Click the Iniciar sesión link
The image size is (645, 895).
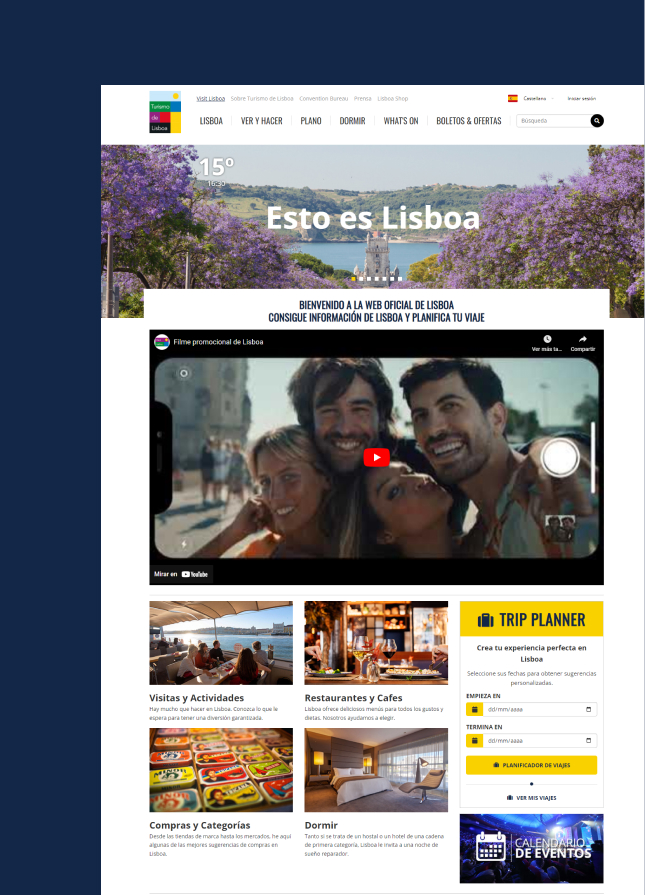point(581,99)
